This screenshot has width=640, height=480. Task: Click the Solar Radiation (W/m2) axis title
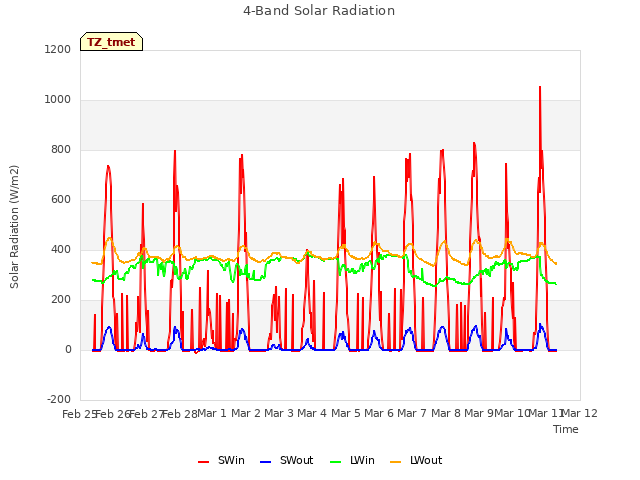click(14, 227)
